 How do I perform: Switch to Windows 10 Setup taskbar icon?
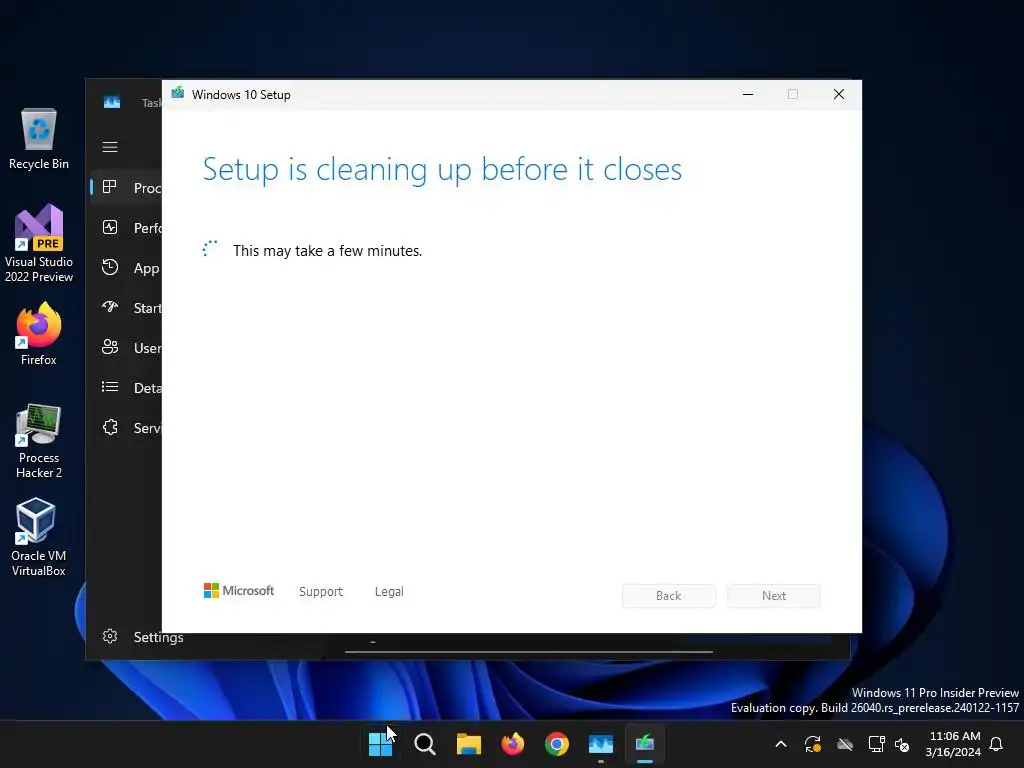coord(645,744)
